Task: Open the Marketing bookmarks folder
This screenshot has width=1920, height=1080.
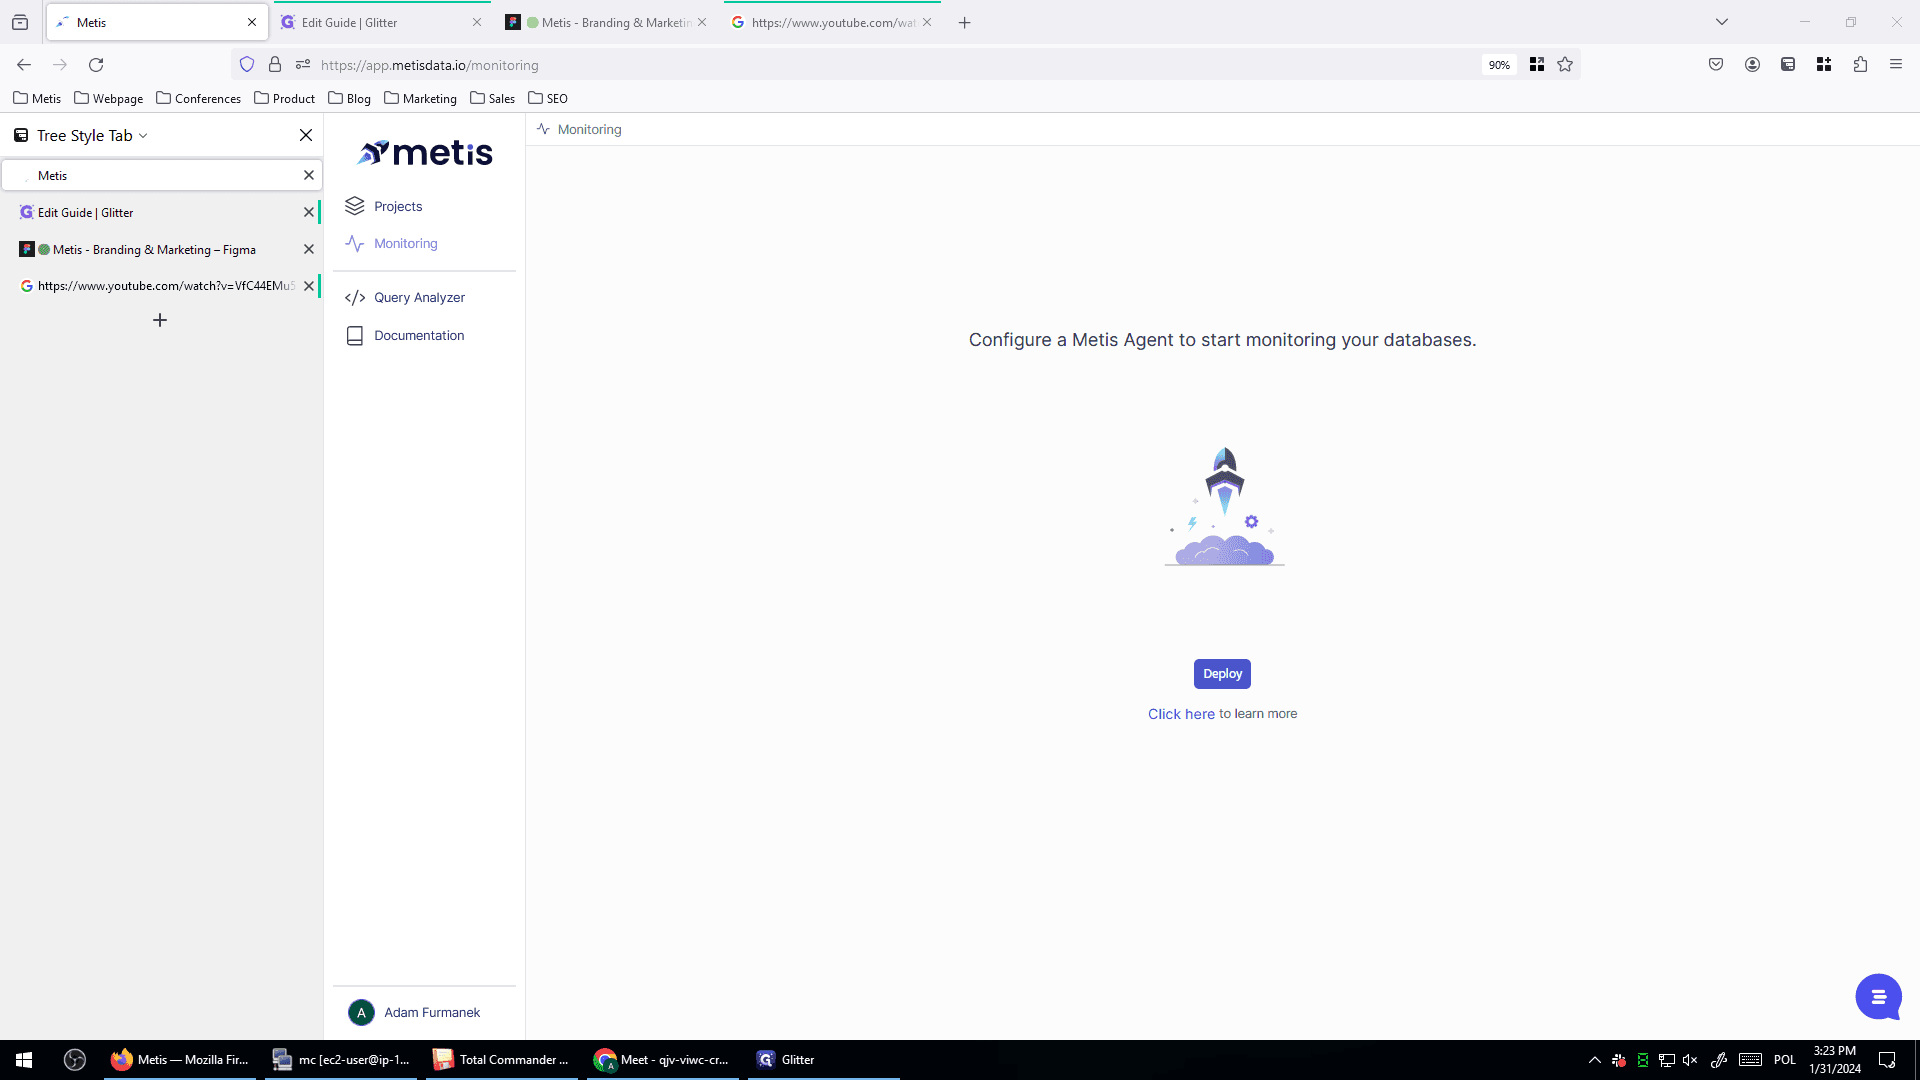Action: (420, 99)
